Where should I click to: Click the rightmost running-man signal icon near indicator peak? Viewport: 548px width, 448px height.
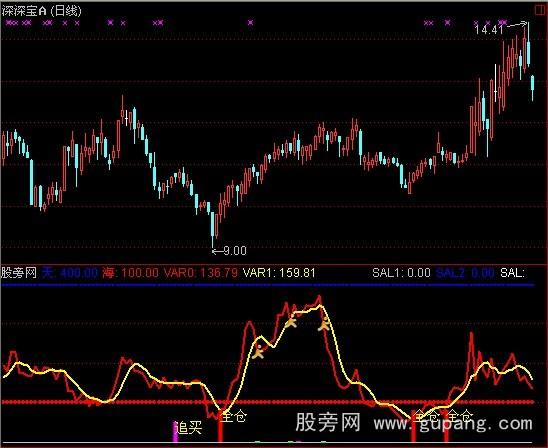324,324
